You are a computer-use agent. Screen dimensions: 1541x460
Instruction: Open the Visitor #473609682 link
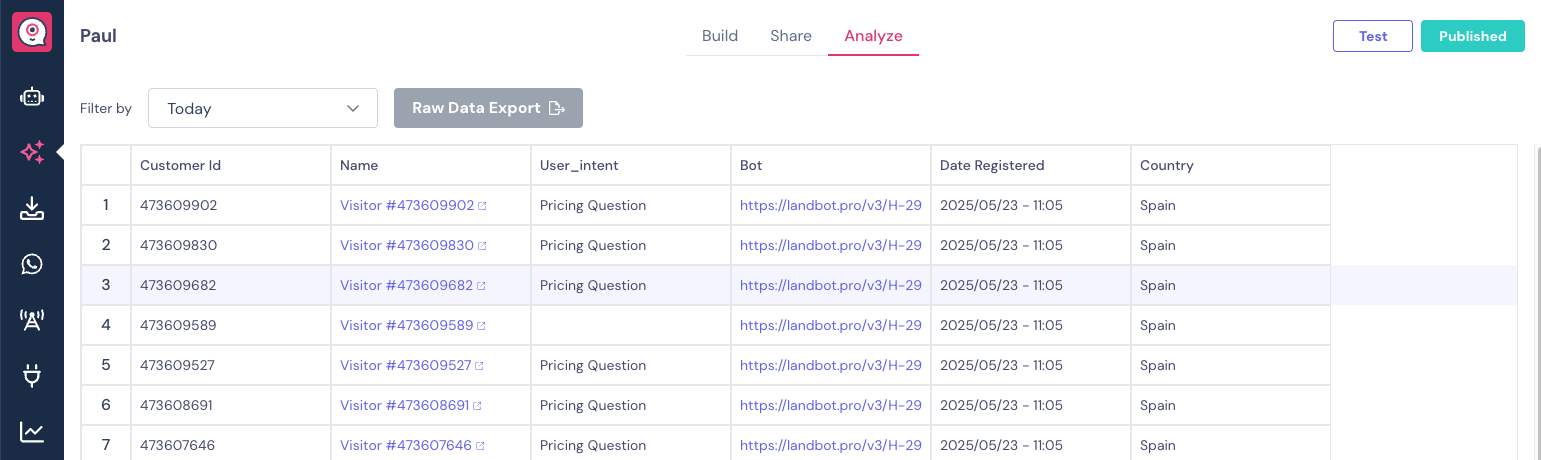coord(406,285)
